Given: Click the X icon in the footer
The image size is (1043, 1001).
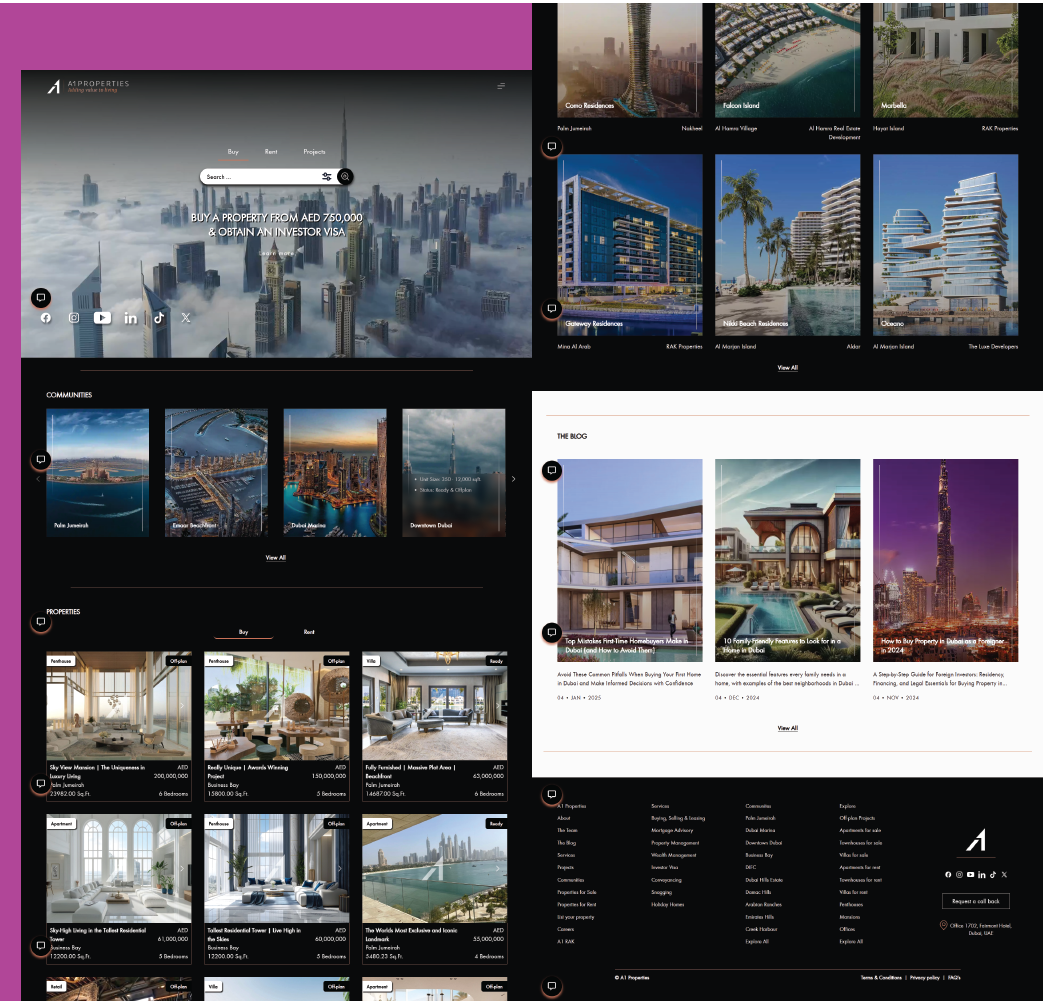Looking at the screenshot, I should (1004, 875).
